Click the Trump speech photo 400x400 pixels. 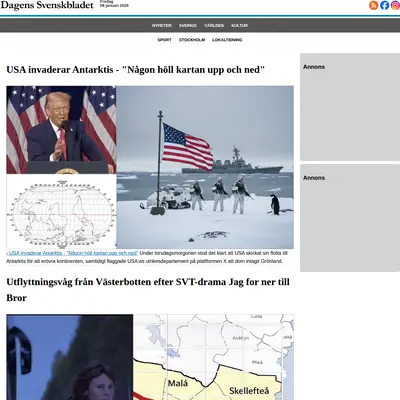61,130
